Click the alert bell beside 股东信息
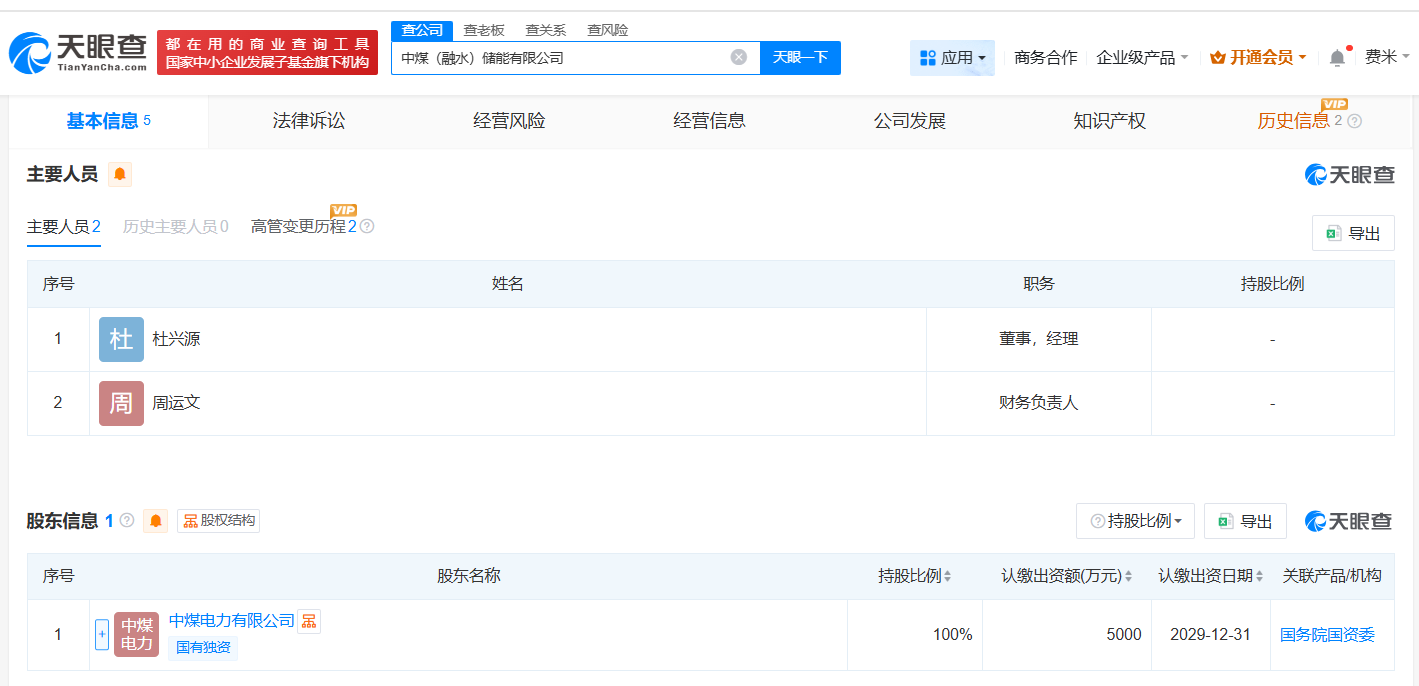1419x686 pixels. 155,520
